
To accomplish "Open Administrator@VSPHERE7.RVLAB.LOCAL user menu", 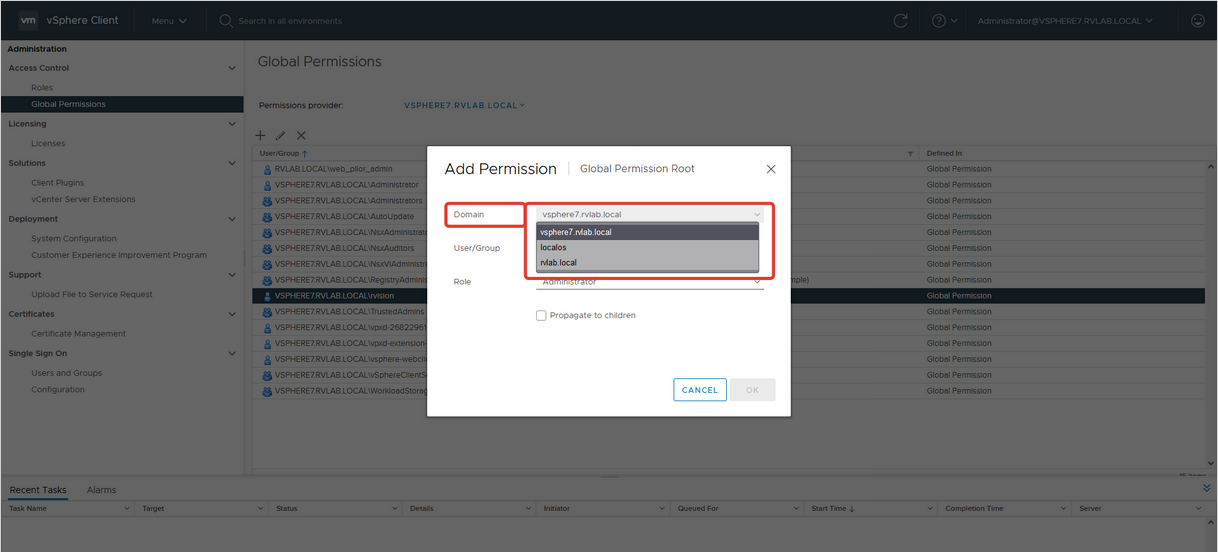I will [x=1065, y=20].
